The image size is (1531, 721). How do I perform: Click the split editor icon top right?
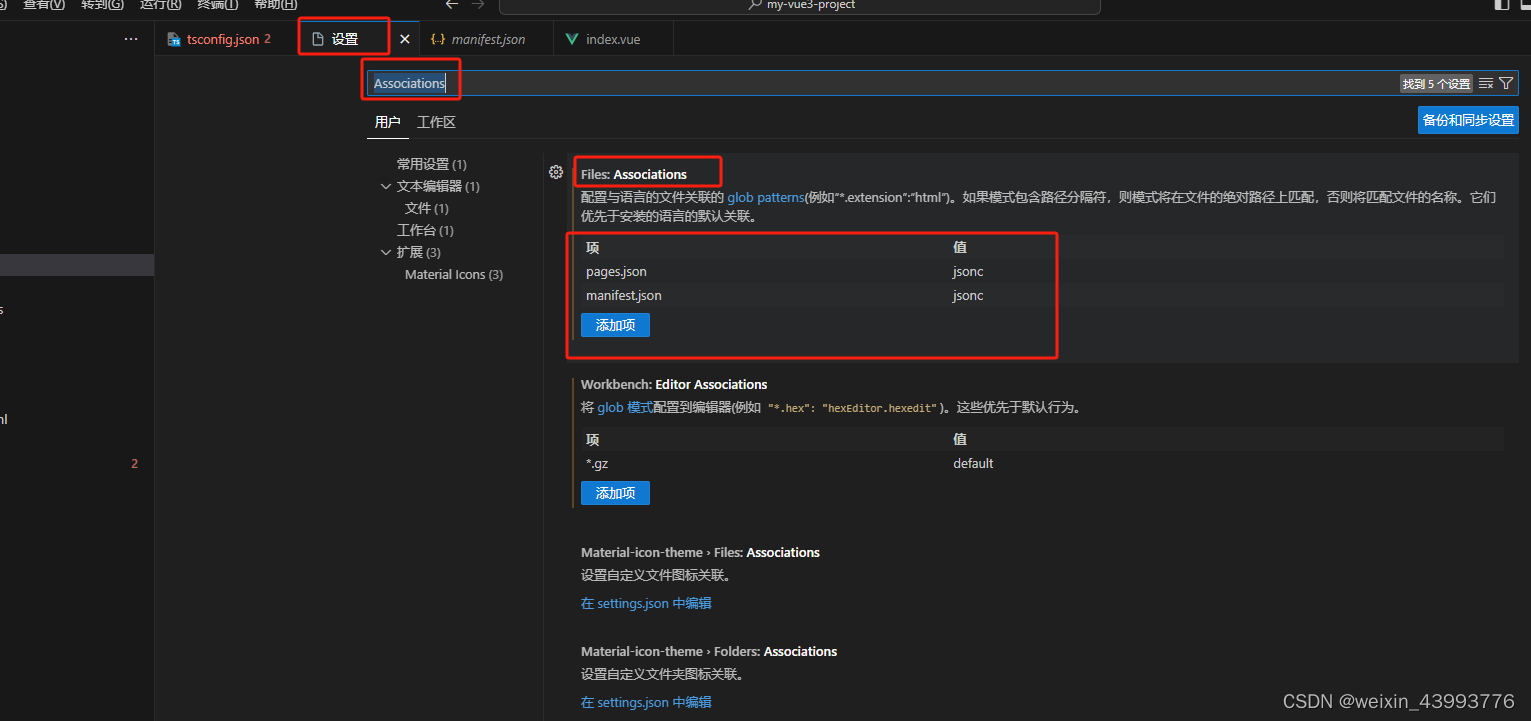[x=1501, y=5]
